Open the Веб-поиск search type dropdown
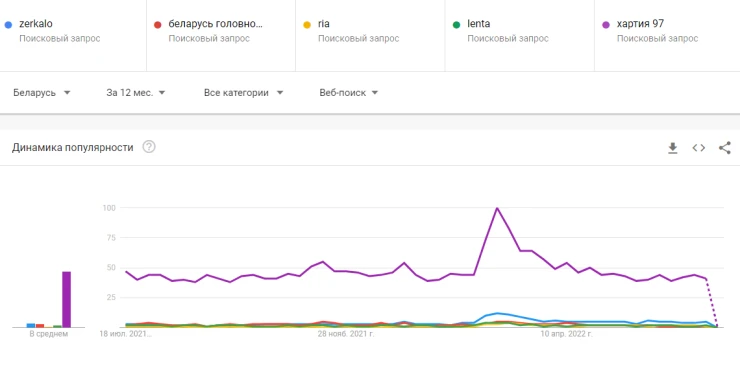The width and height of the screenshot is (740, 376). 348,93
